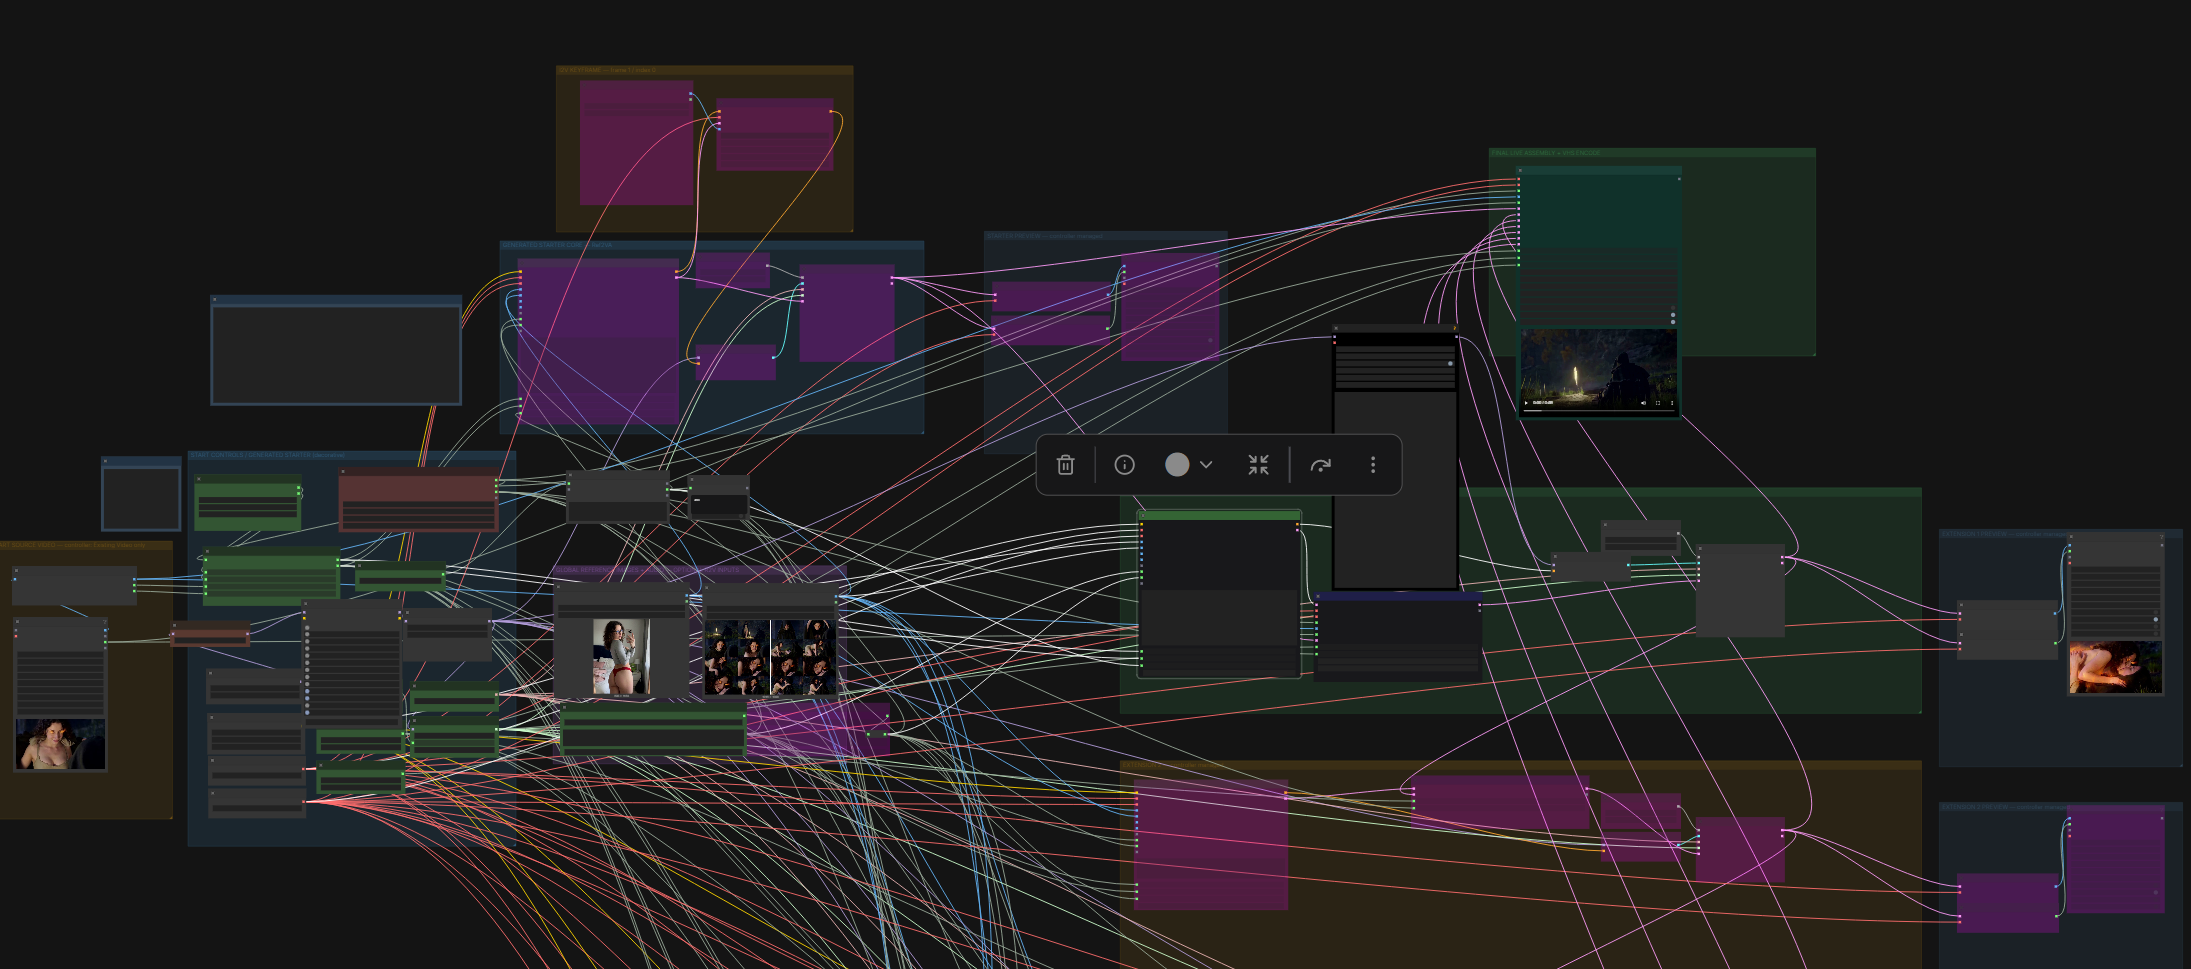Open more options in the selection toolbar
The image size is (2191, 969).
pos(1373,465)
